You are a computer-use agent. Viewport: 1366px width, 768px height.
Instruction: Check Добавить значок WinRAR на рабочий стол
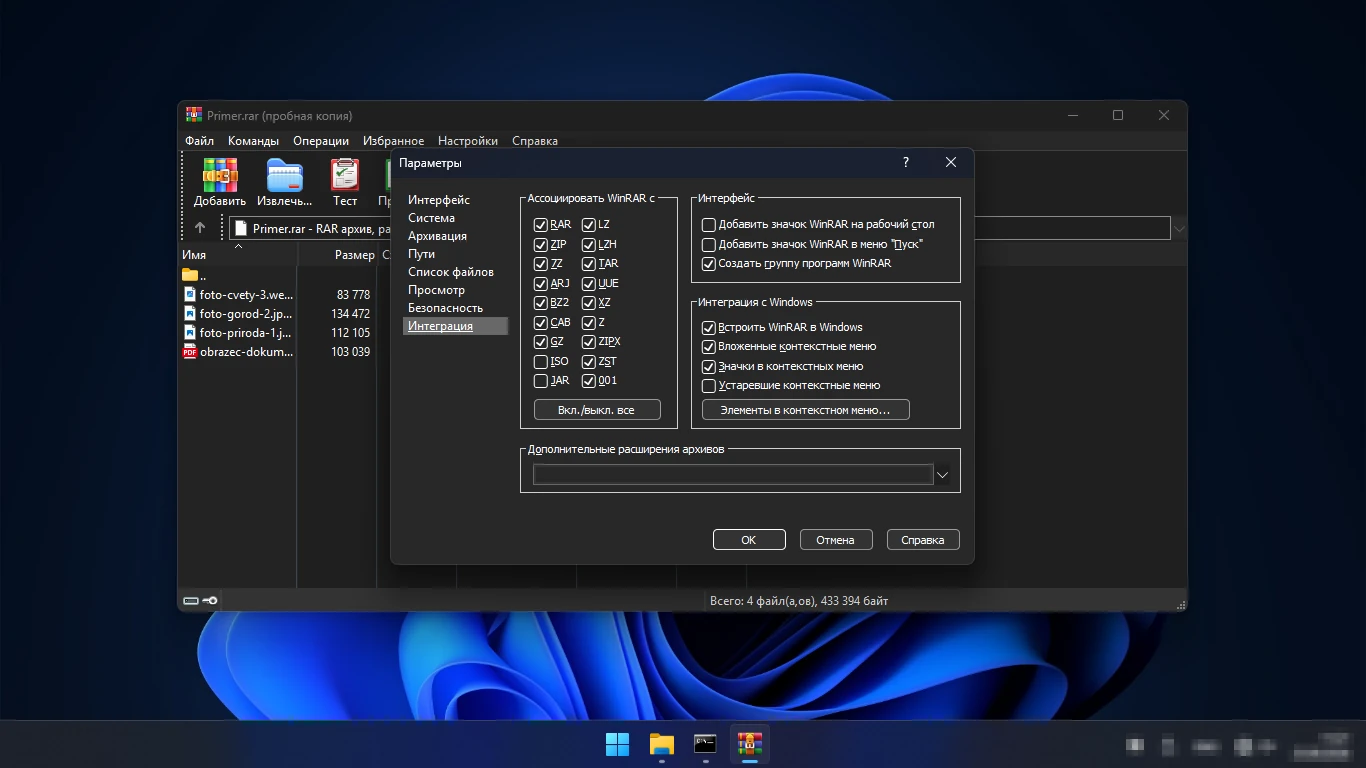pos(709,225)
